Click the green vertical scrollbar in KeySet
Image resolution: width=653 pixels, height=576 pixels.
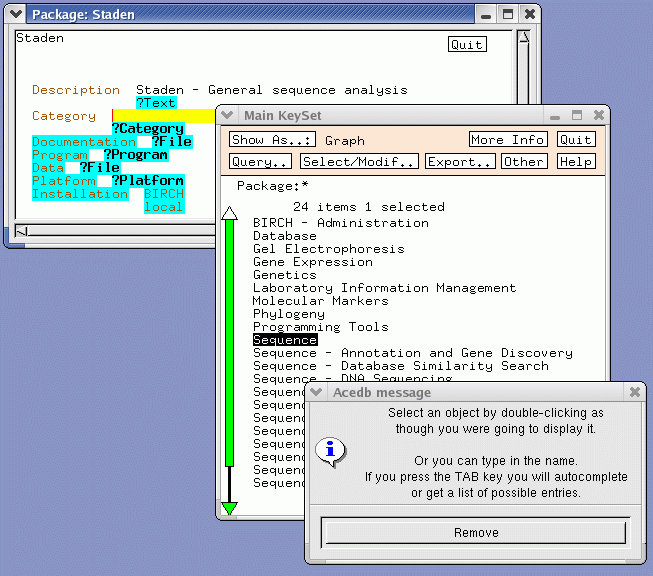pyautogui.click(x=229, y=340)
